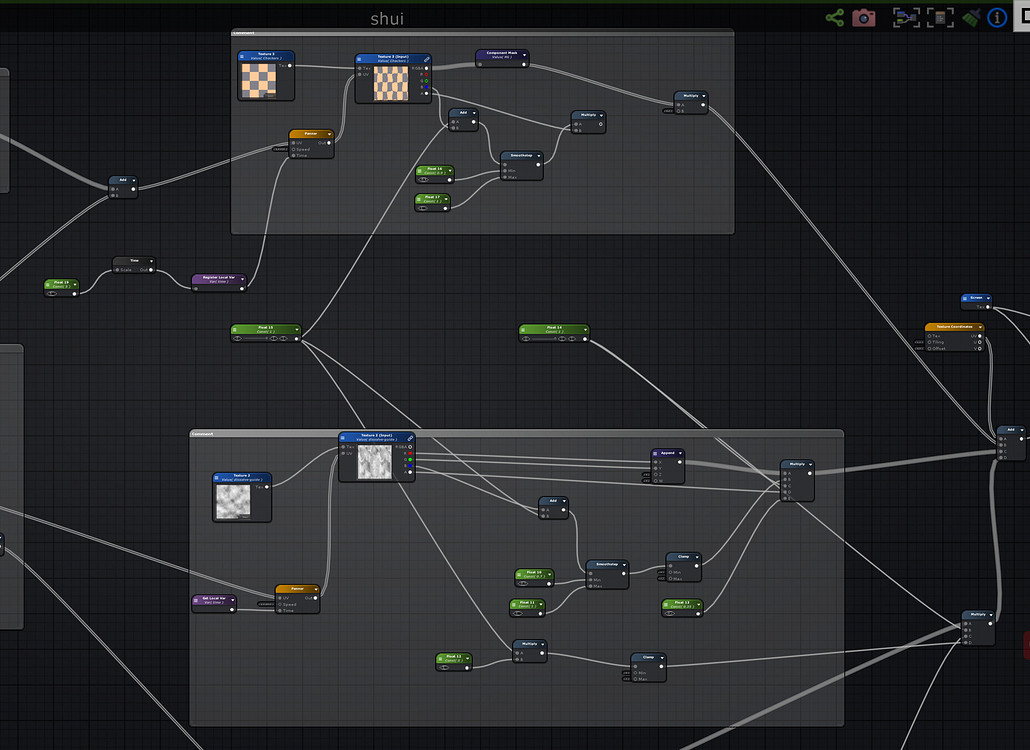Click the Out port of the lower Panner node

click(x=314, y=597)
